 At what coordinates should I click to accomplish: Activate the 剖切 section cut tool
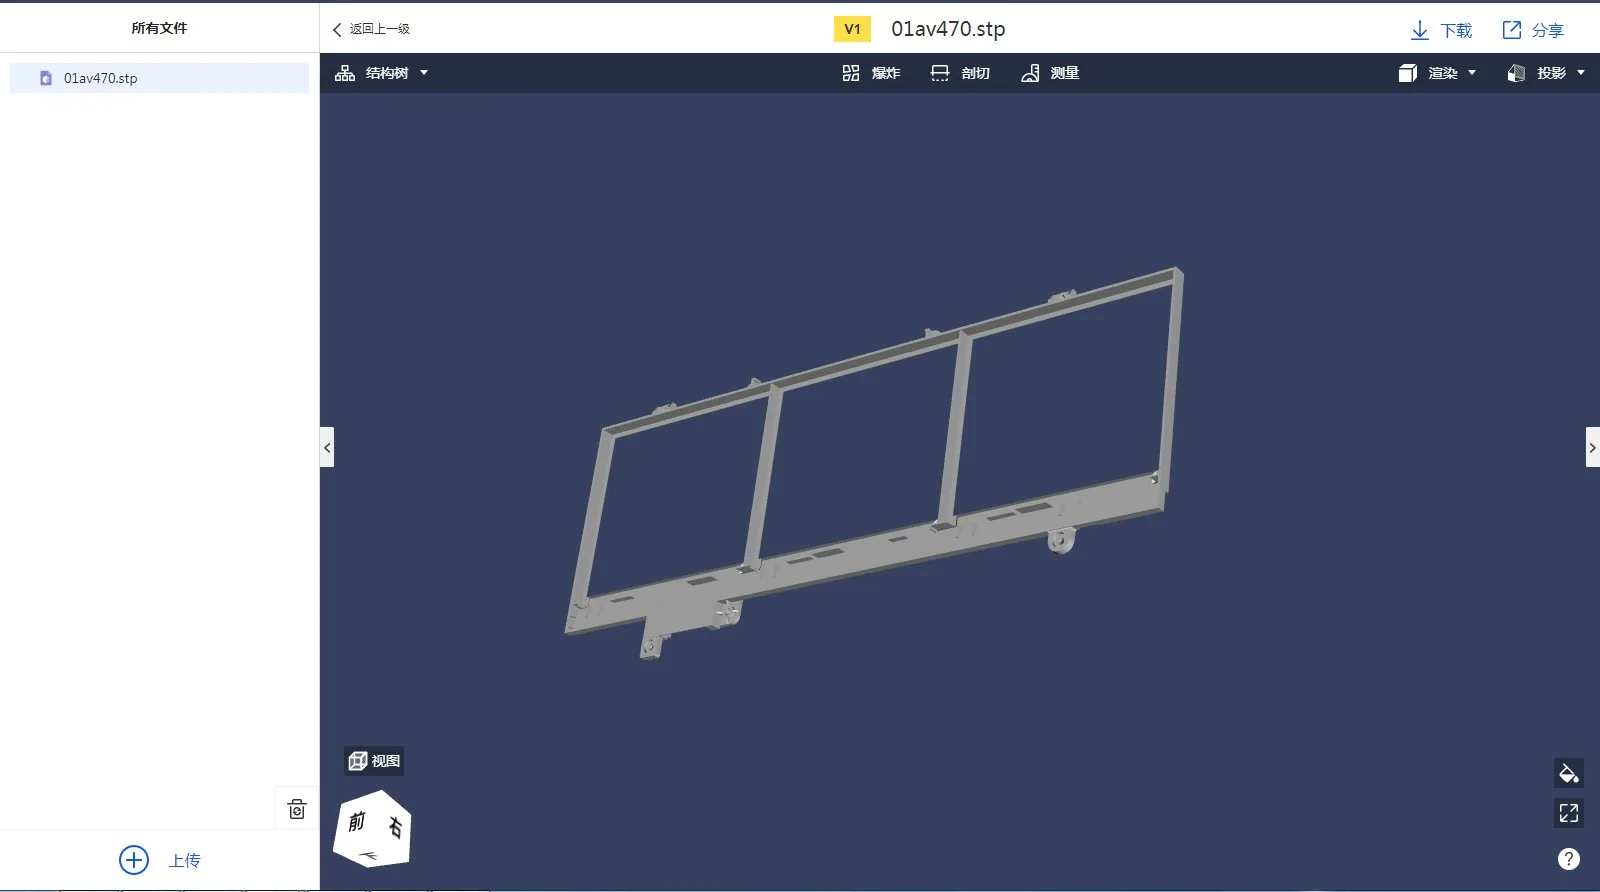[960, 73]
